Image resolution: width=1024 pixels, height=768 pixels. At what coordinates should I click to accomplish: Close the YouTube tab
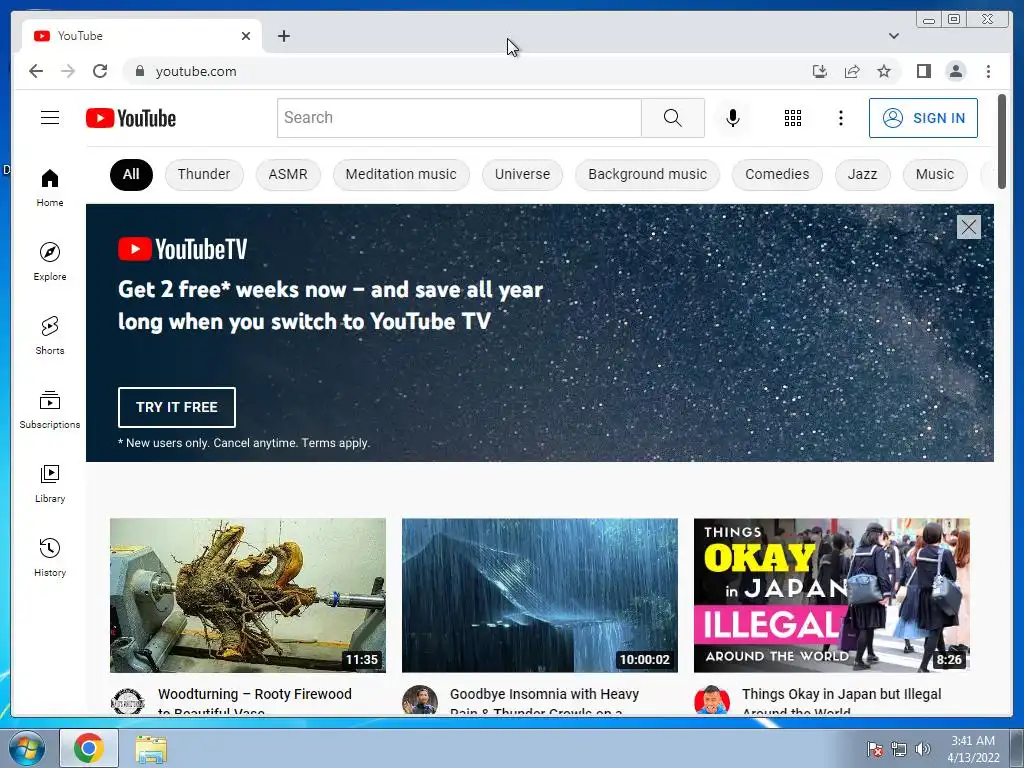[246, 36]
